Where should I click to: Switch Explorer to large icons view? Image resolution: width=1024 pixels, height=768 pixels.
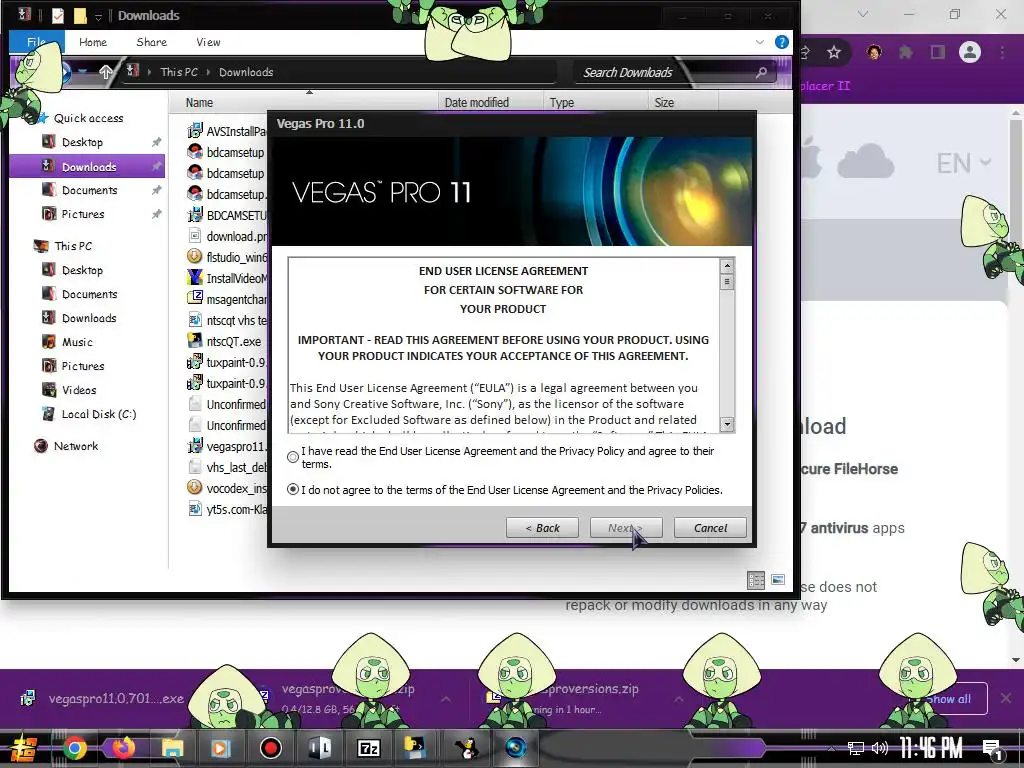777,580
